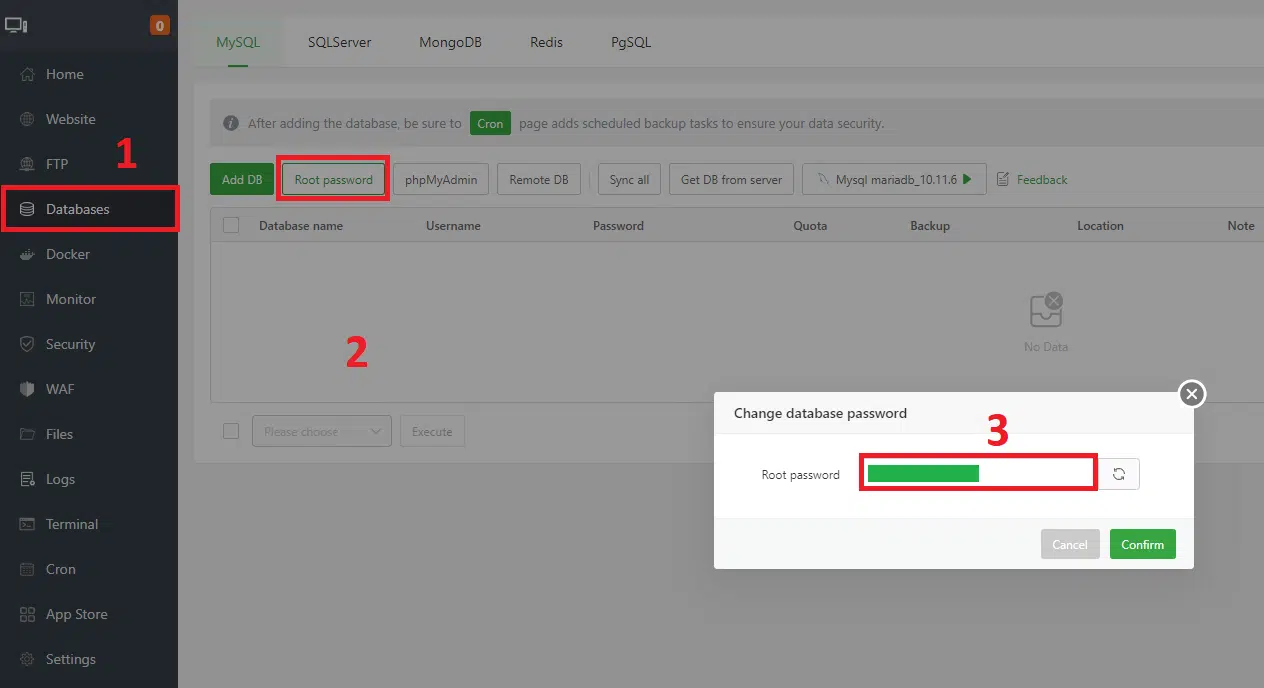Image resolution: width=1264 pixels, height=688 pixels.
Task: Click the Logs document icon
Action: pyautogui.click(x=27, y=479)
